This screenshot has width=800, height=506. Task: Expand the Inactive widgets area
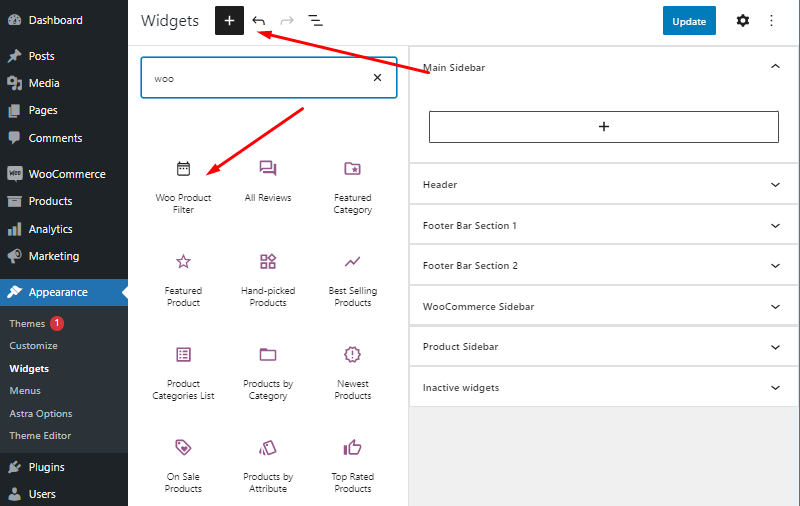[x=603, y=388]
